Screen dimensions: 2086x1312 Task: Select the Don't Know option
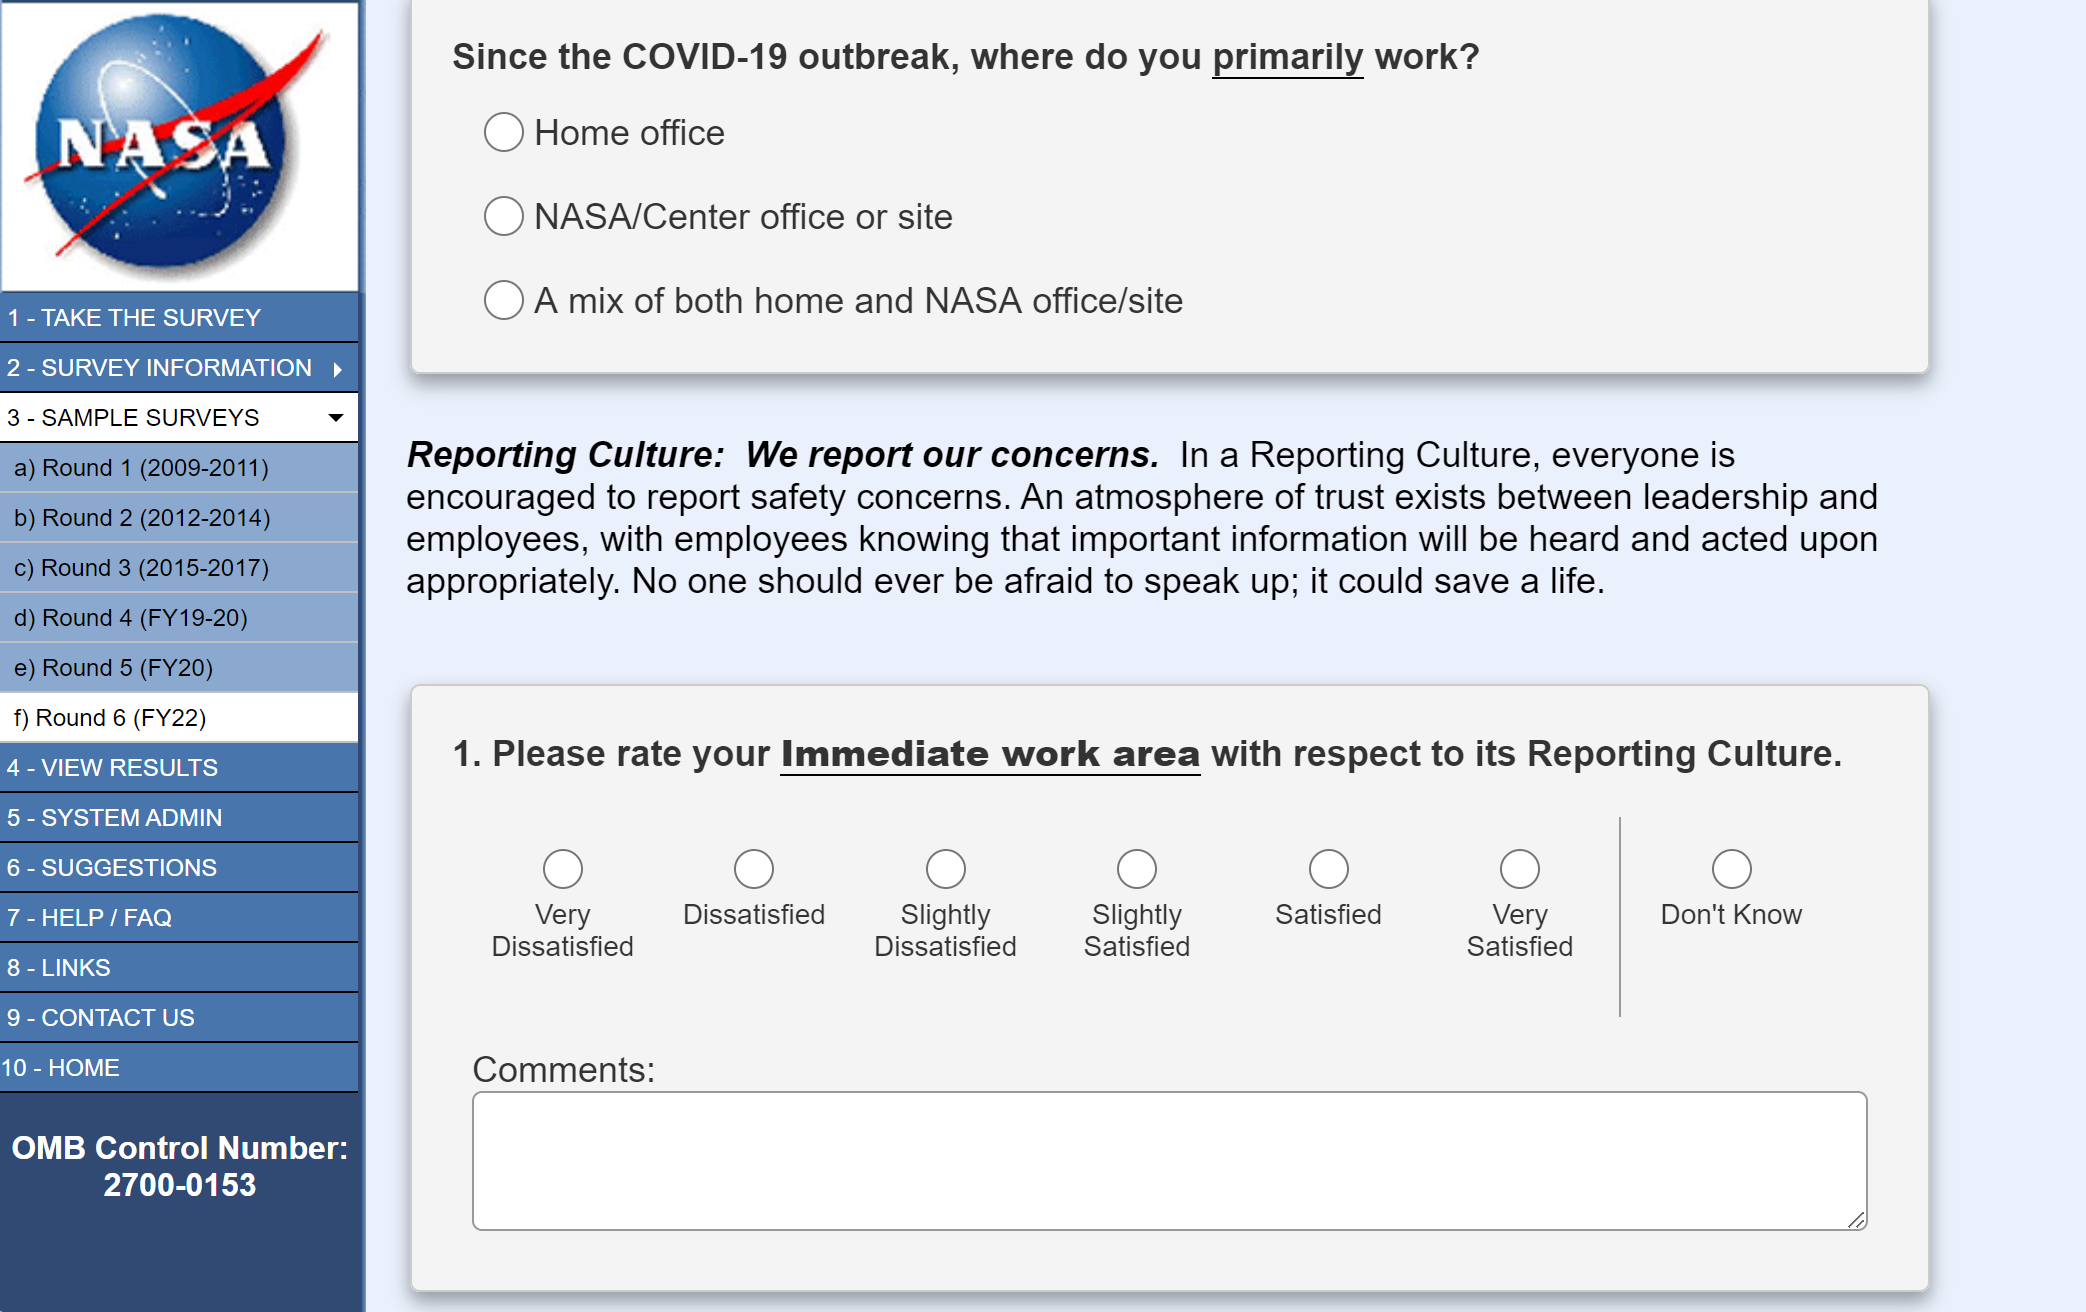(x=1731, y=869)
